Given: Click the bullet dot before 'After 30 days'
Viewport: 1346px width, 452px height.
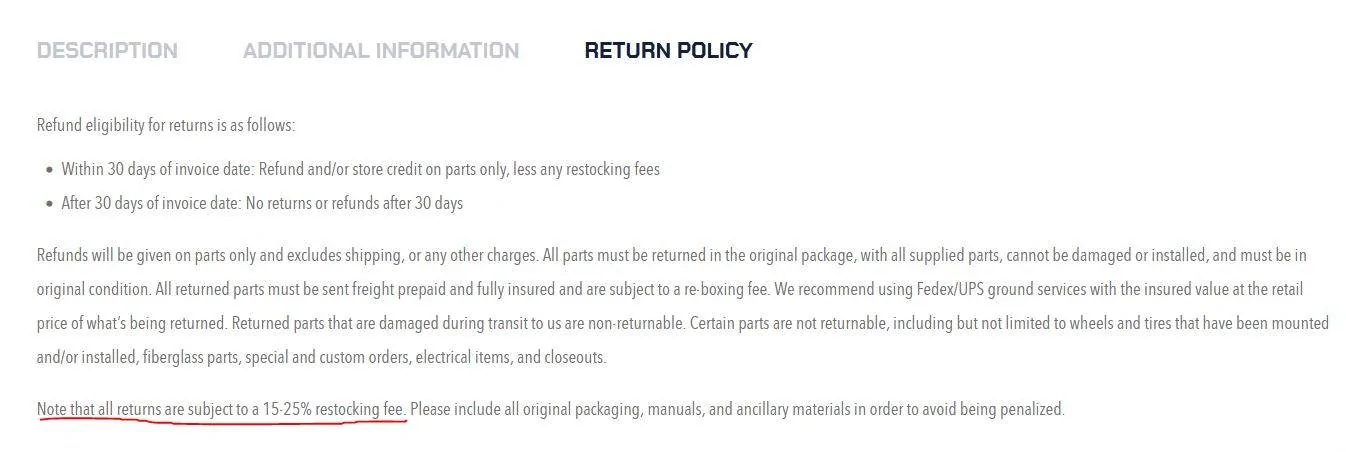Looking at the screenshot, I should pyautogui.click(x=49, y=204).
